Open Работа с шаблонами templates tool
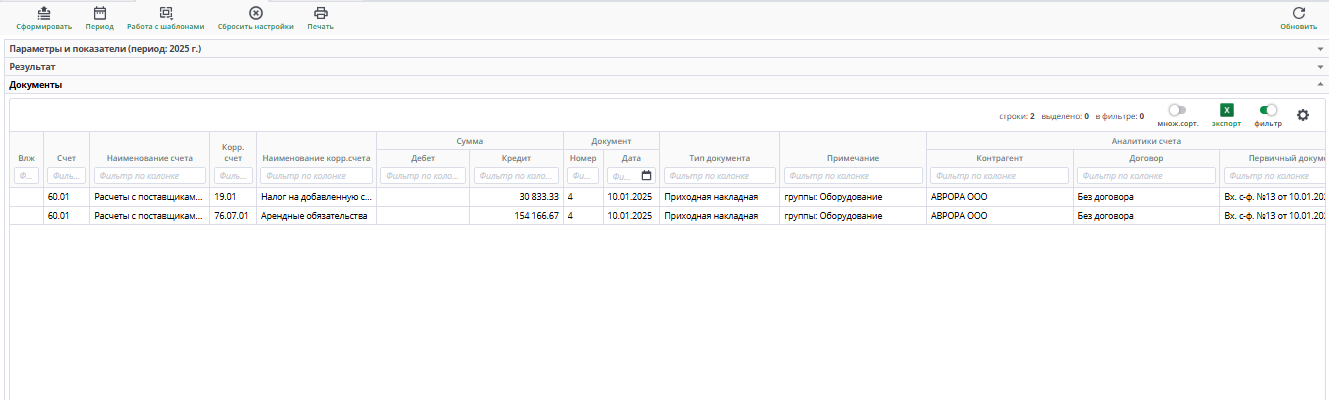The height and width of the screenshot is (400, 1329). point(165,14)
